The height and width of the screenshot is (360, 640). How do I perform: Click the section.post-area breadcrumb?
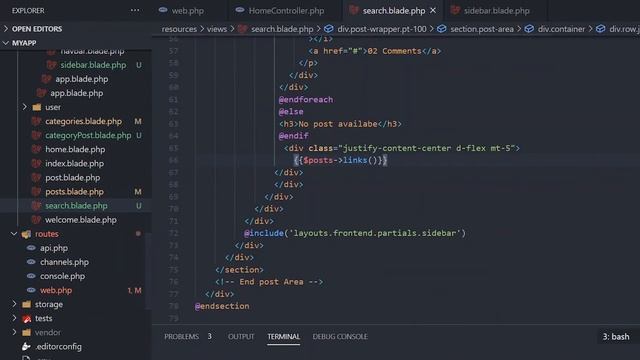point(482,29)
